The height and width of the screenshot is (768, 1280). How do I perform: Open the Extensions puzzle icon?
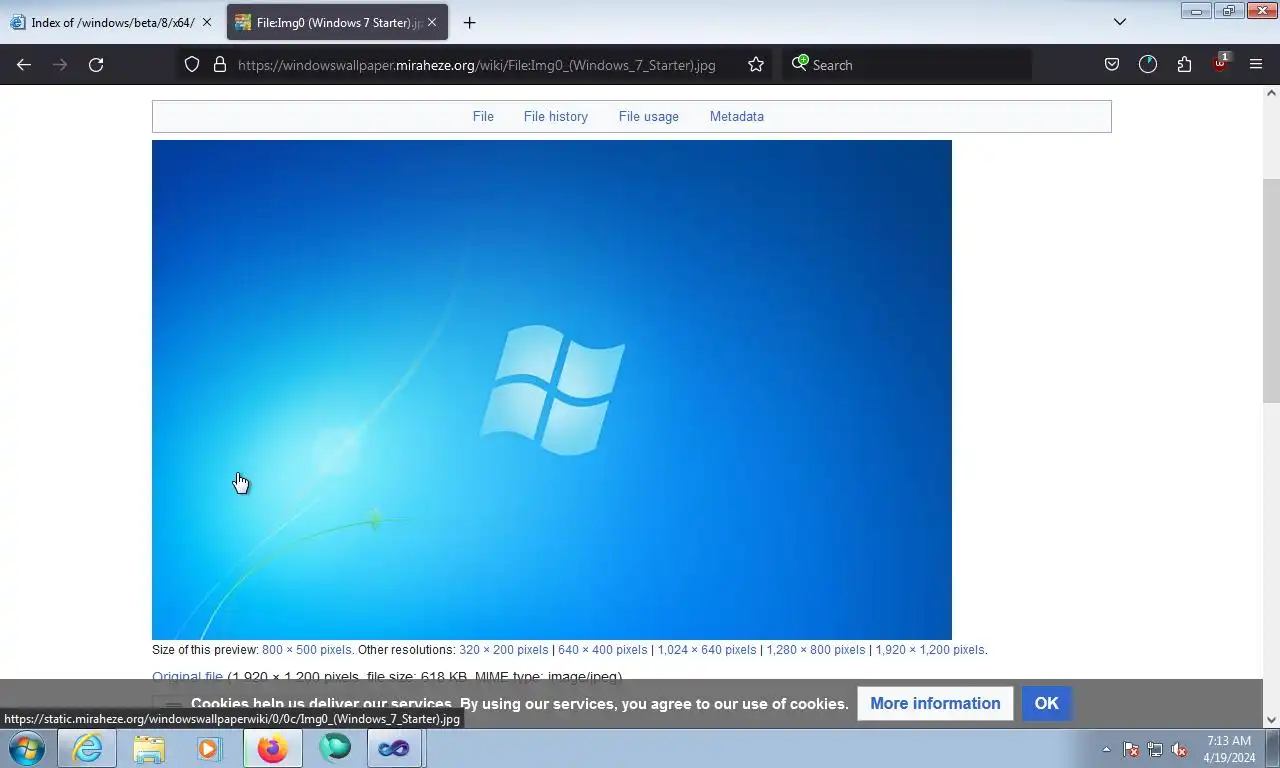coord(1184,65)
